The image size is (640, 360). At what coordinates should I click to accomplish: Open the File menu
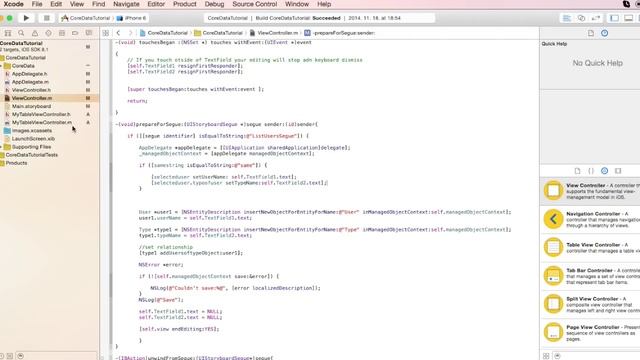click(37, 4)
